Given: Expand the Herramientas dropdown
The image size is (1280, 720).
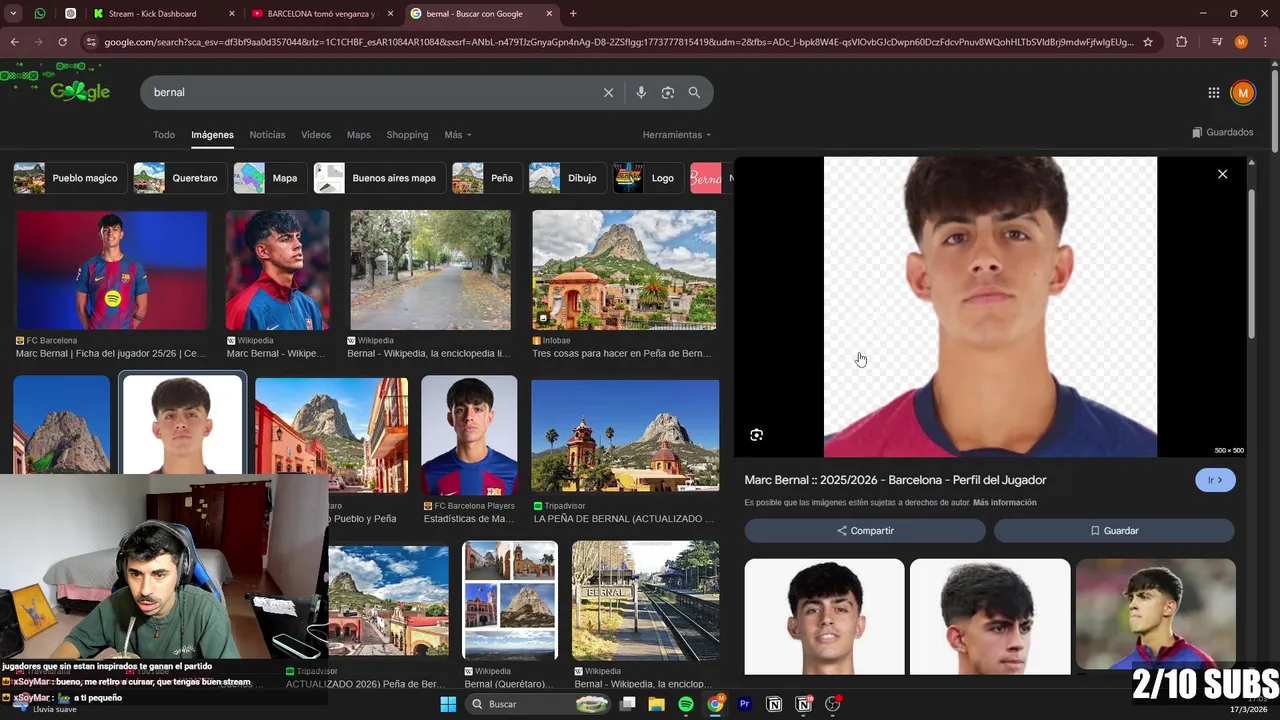Looking at the screenshot, I should pyautogui.click(x=677, y=135).
